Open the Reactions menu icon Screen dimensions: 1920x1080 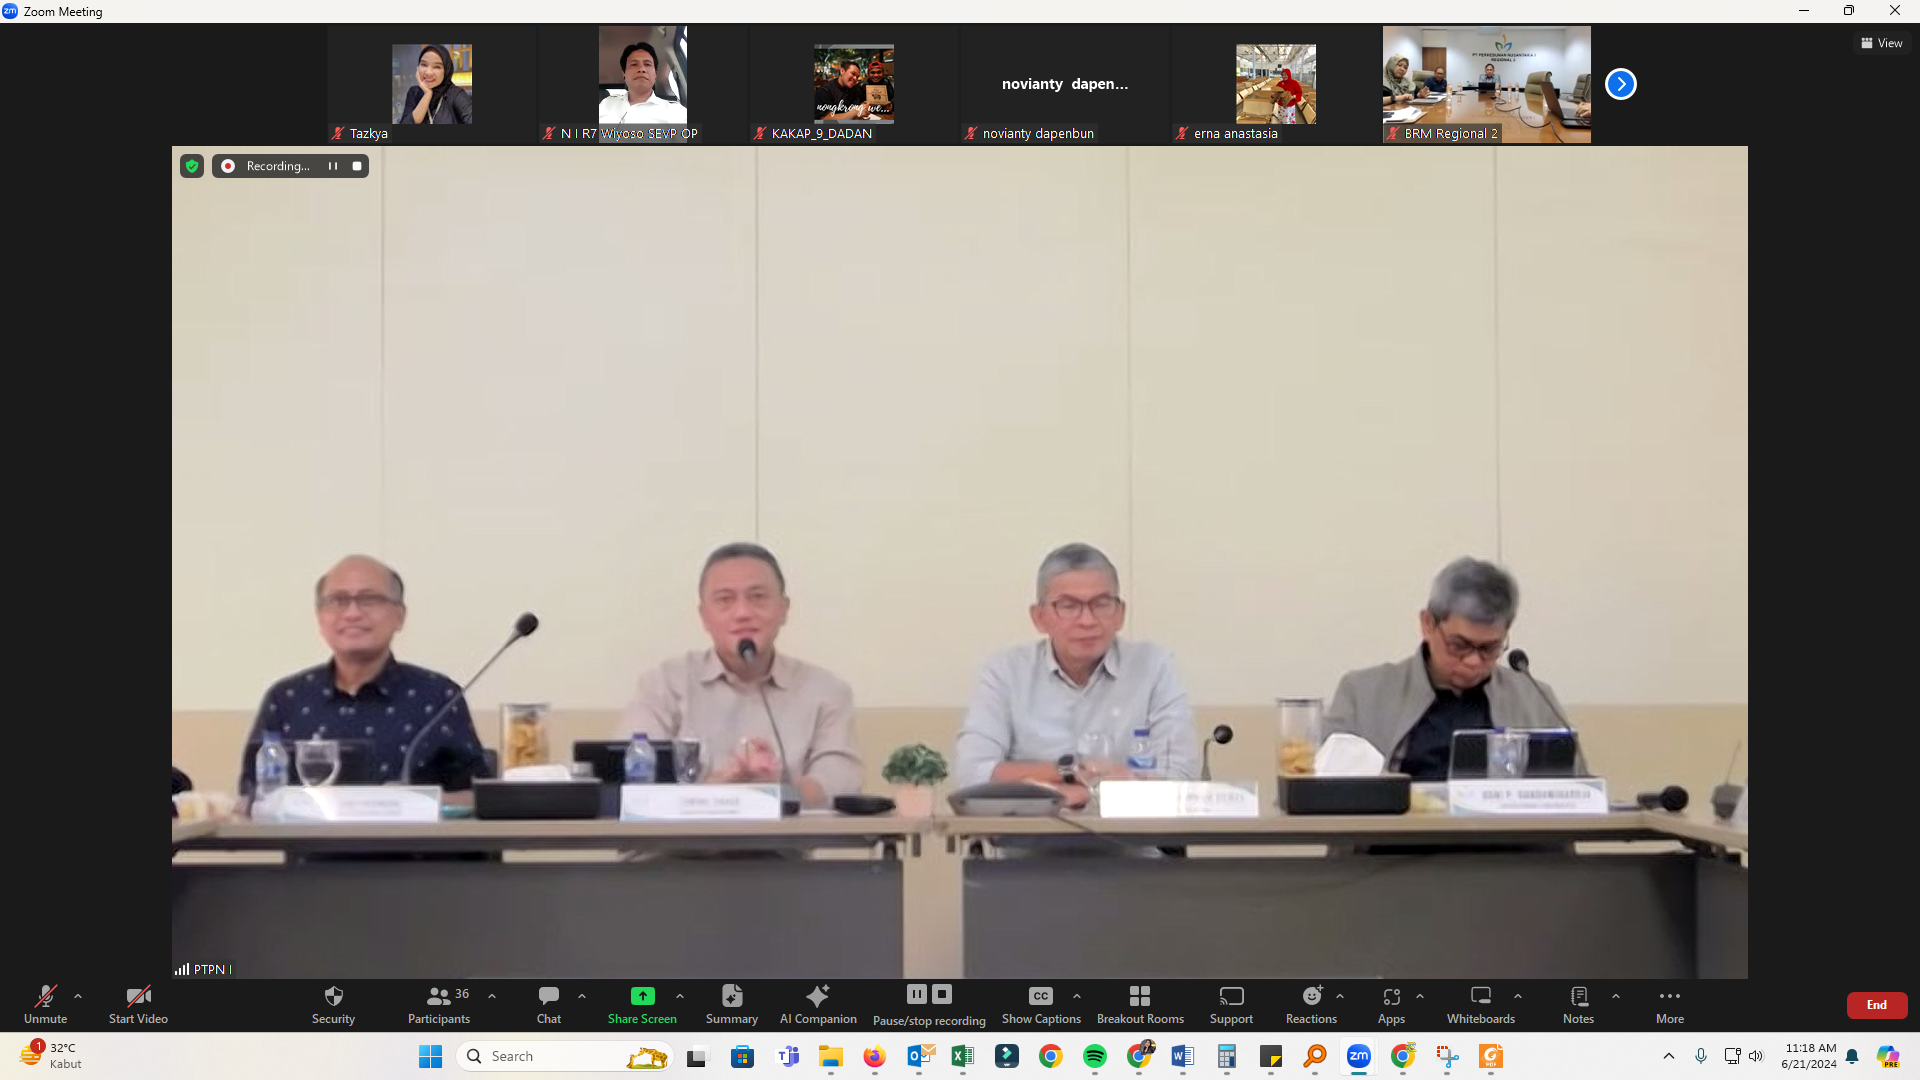[1311, 996]
